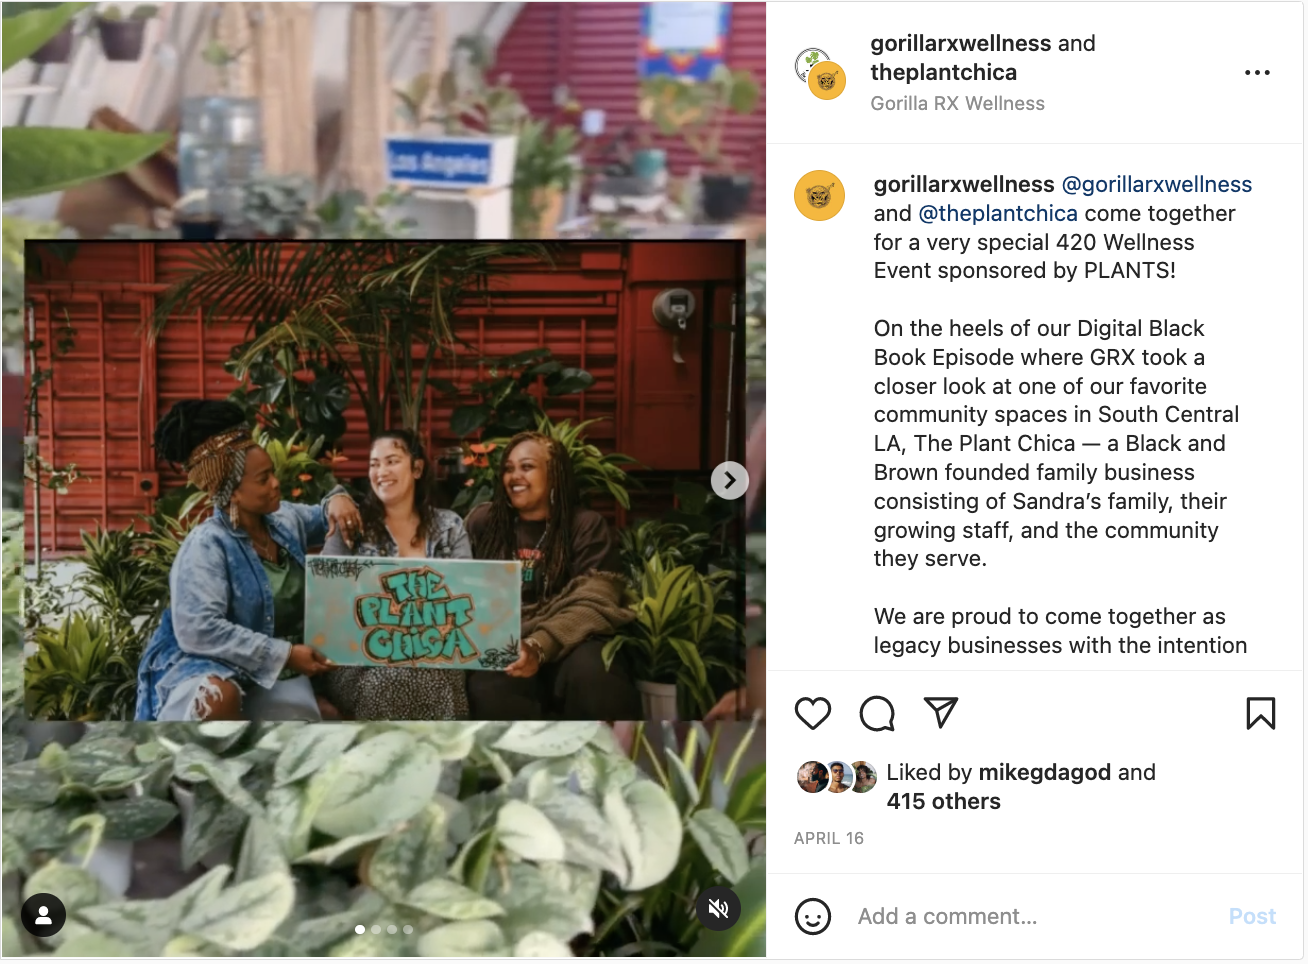This screenshot has height=964, width=1308.
Task: Open the Gorilla RX Wellness location link
Action: point(957,103)
